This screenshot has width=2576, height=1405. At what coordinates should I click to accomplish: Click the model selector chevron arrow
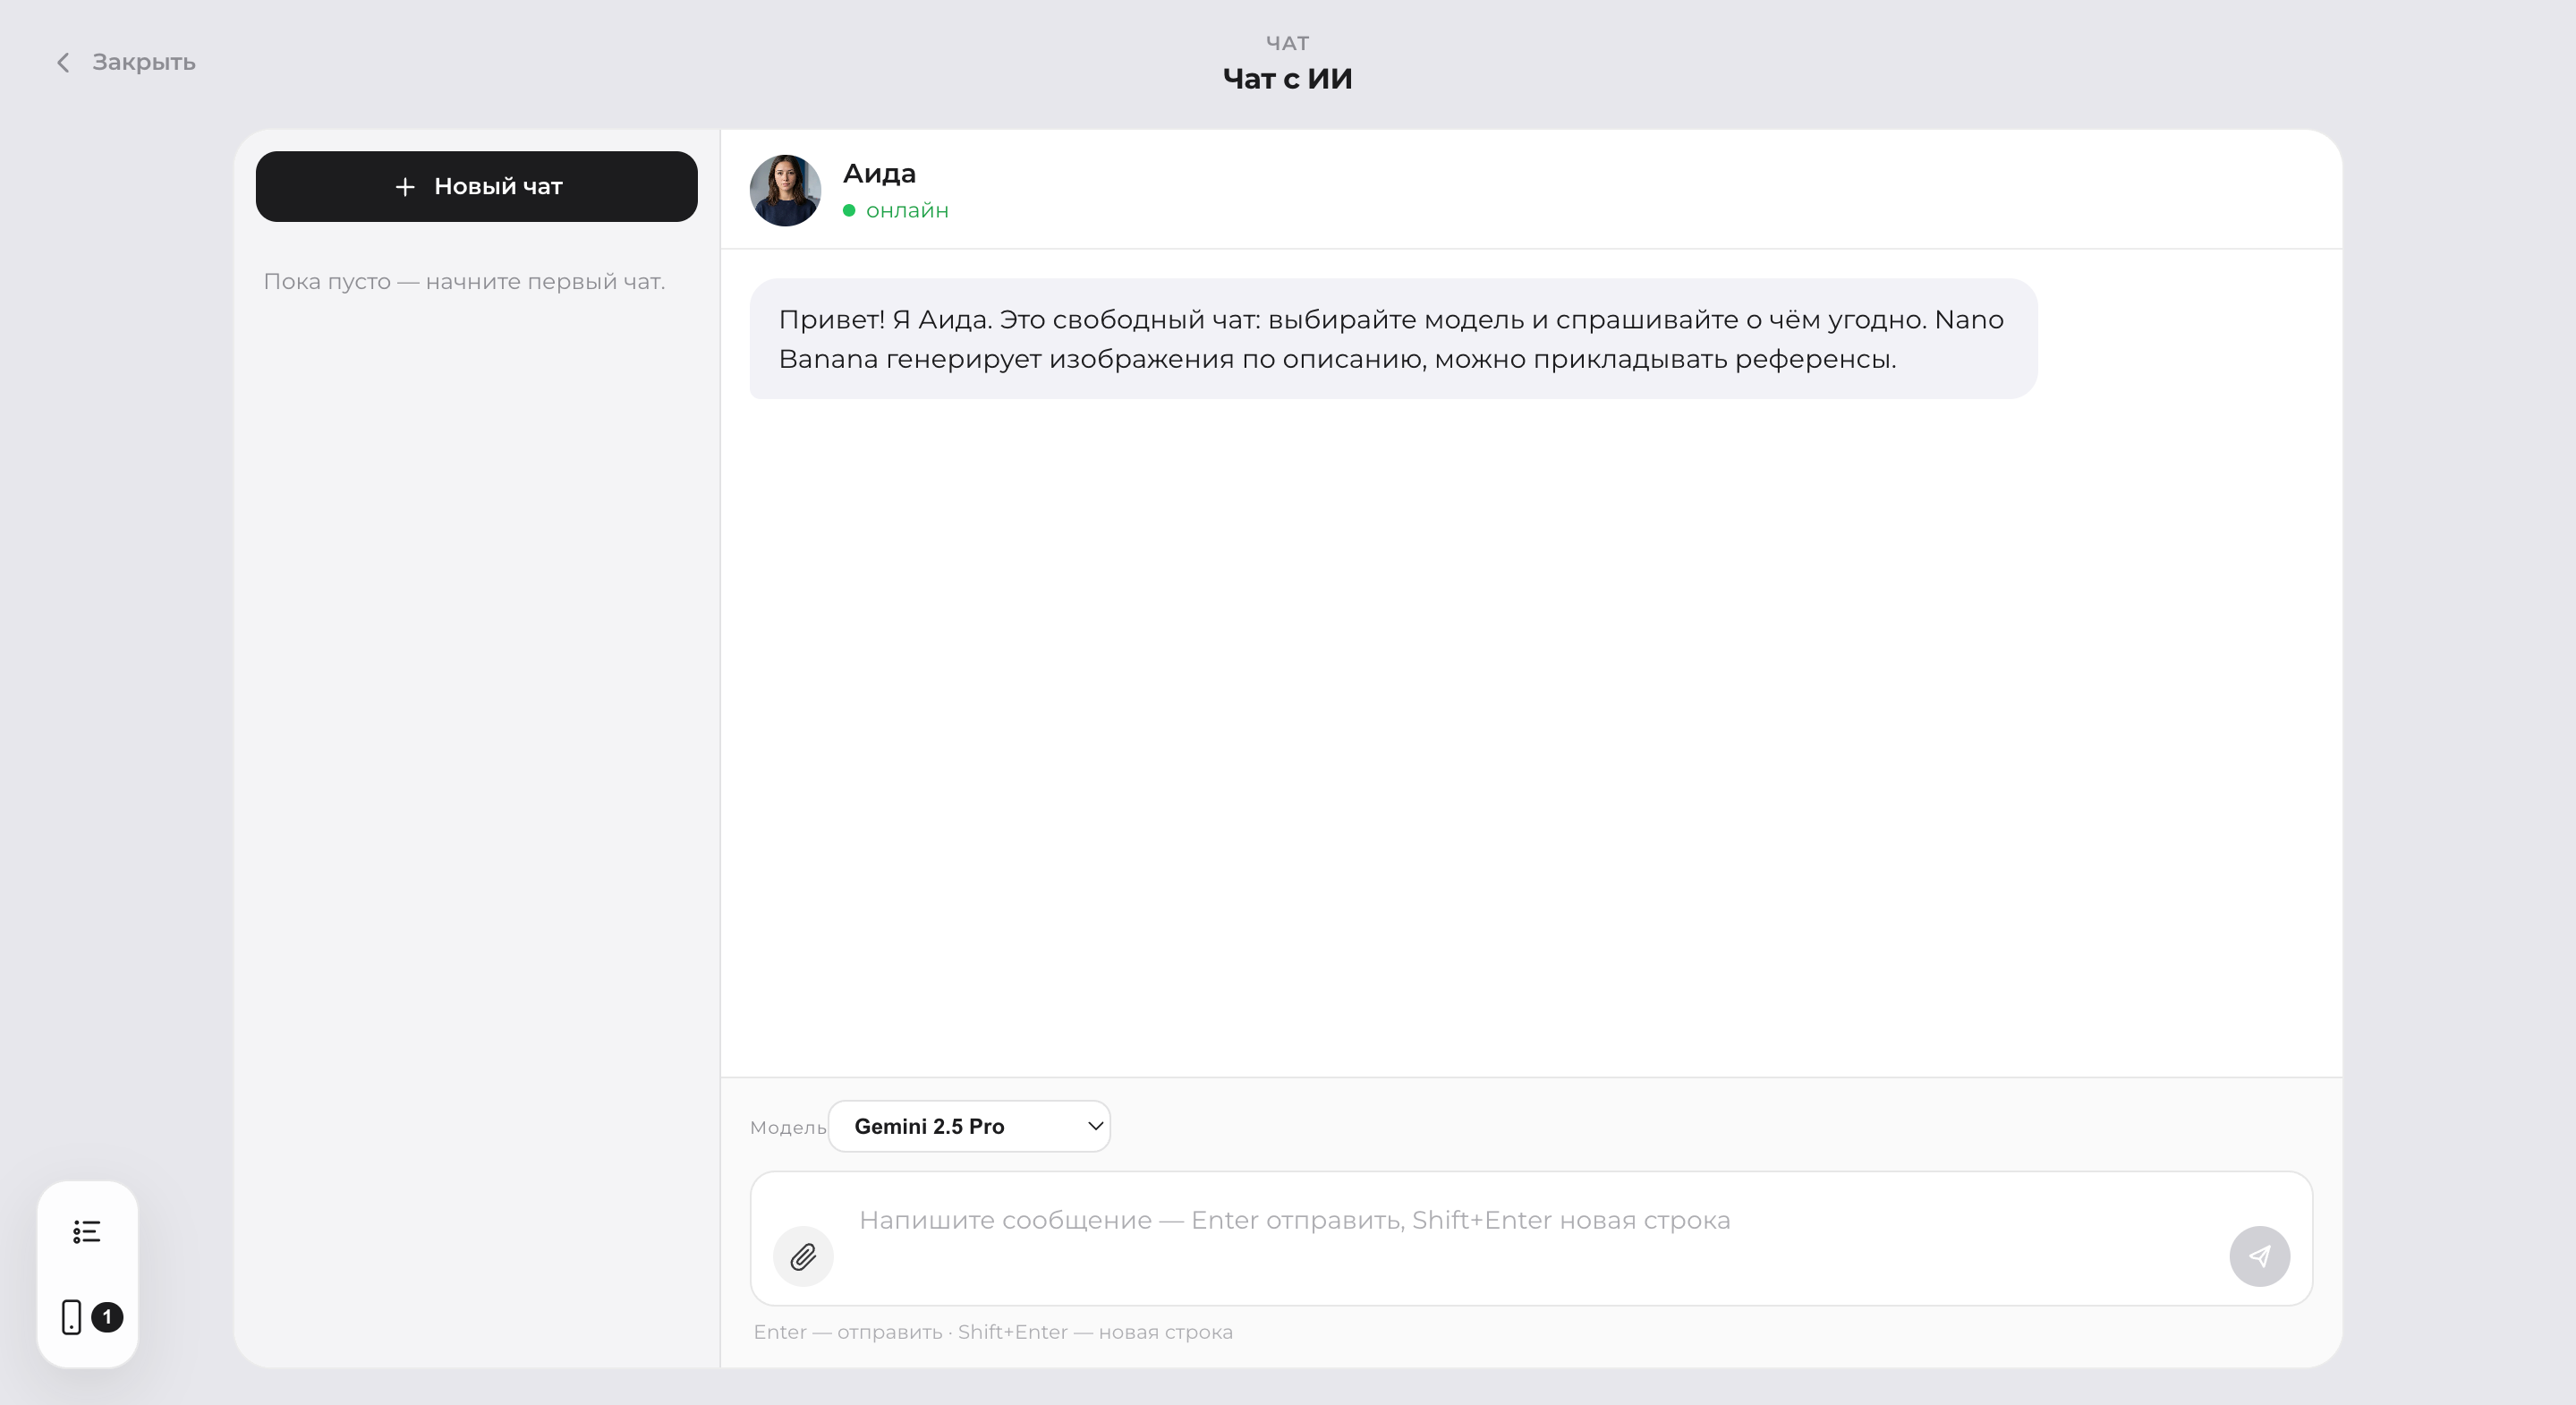pos(1095,1126)
